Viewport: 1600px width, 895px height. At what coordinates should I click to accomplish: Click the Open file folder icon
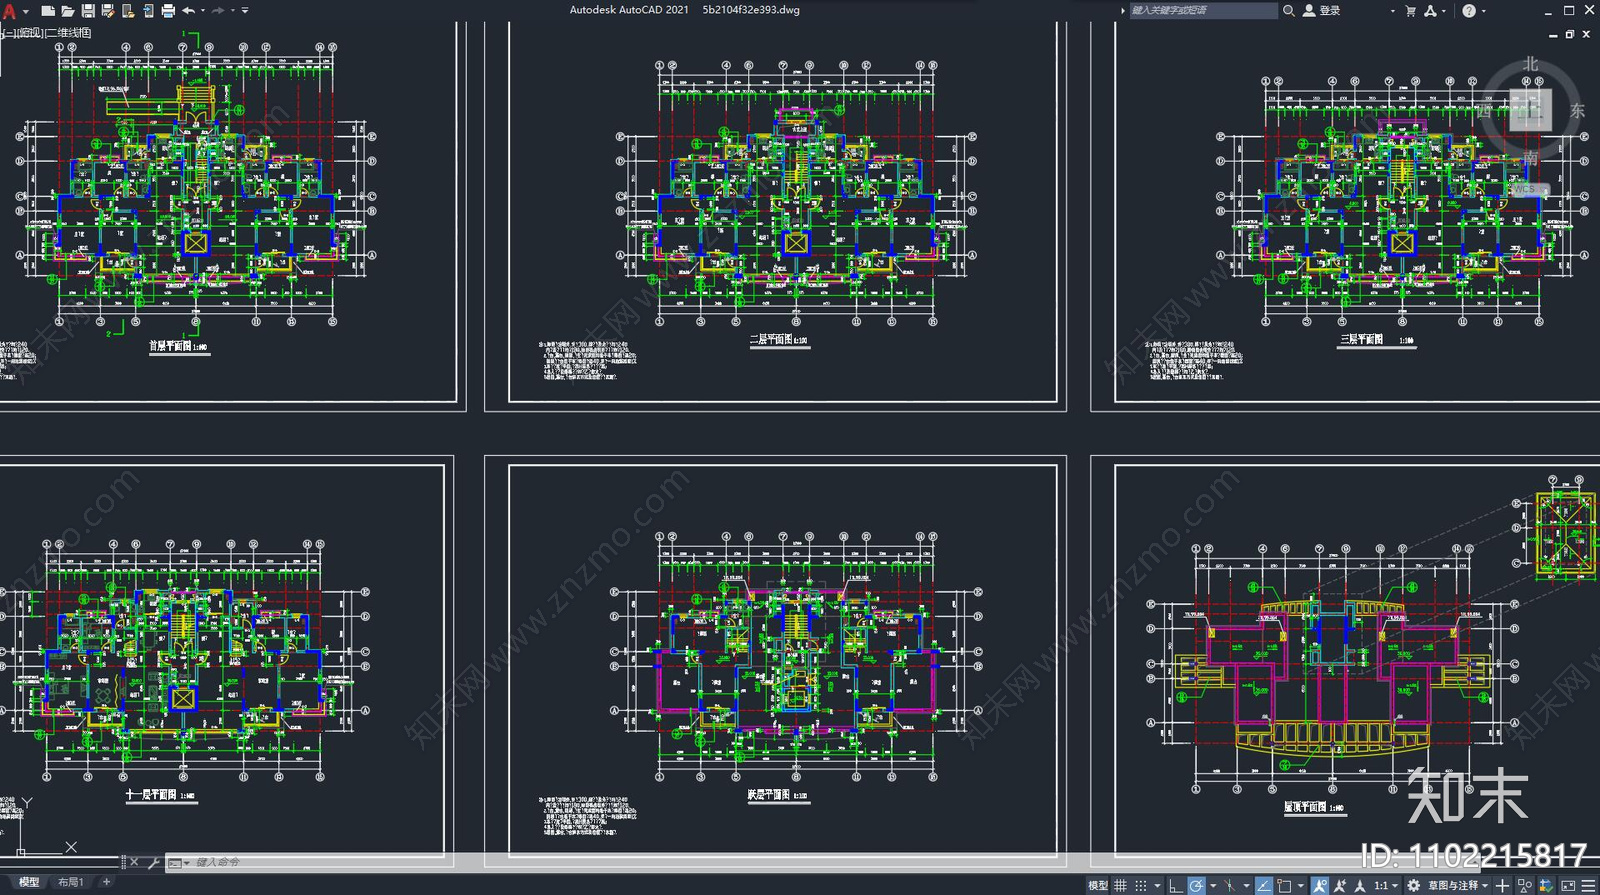(68, 11)
